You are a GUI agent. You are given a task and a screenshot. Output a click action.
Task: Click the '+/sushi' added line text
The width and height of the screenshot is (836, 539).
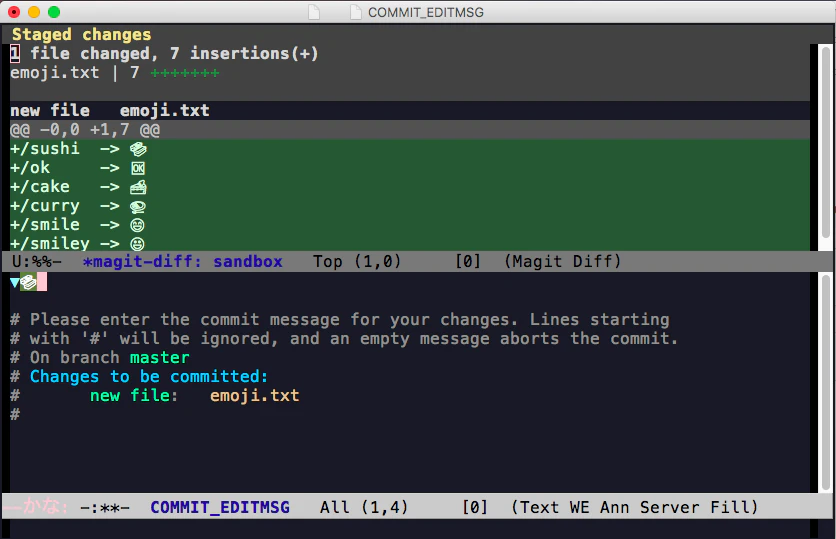(45, 149)
